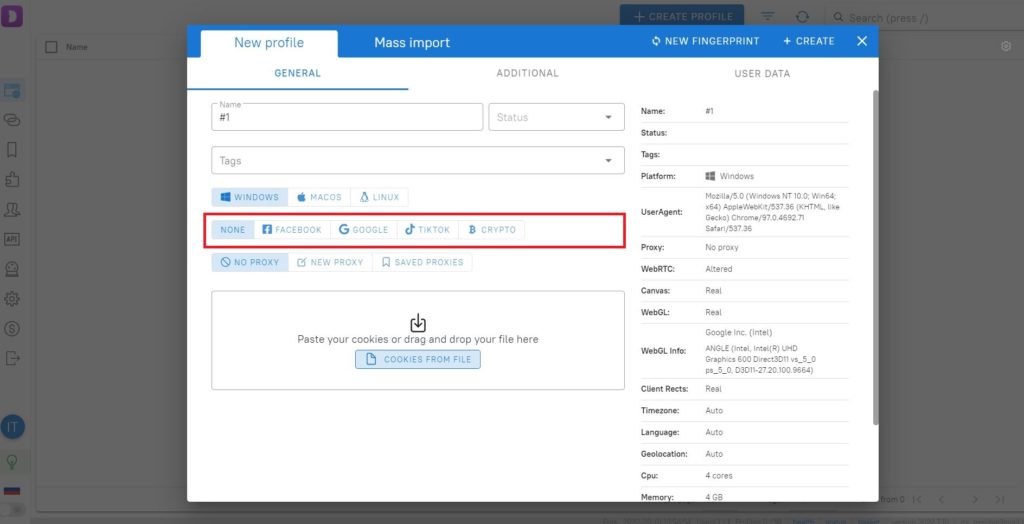Switch to the Mass import tab
The image size is (1024, 524).
pos(412,43)
